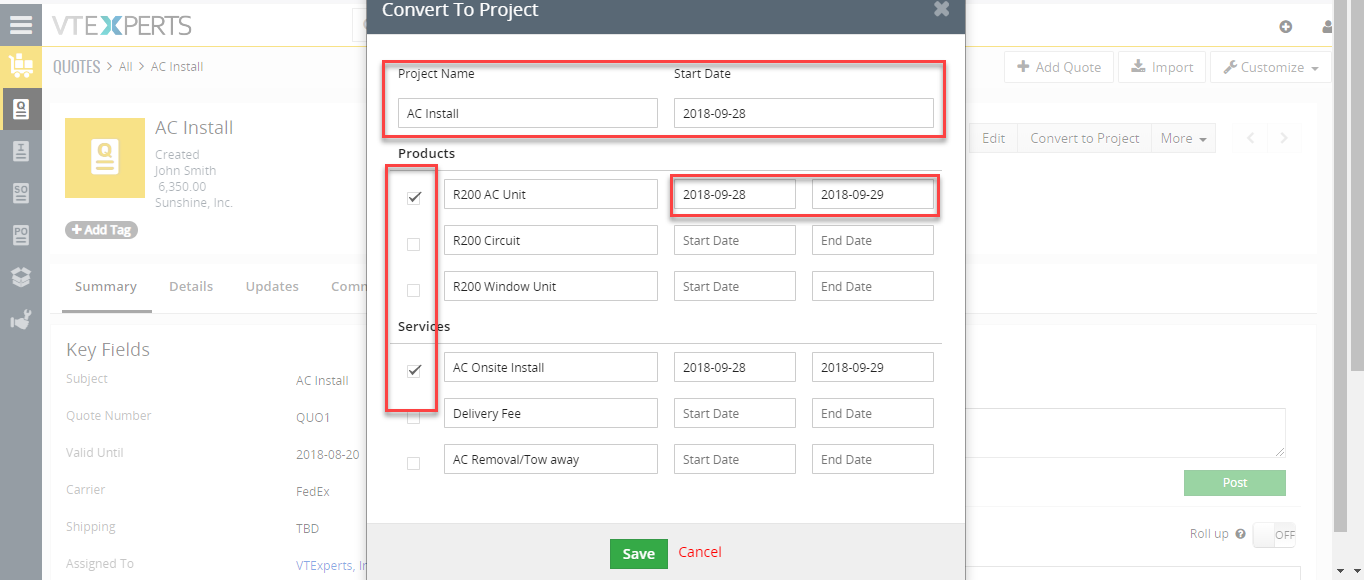The width and height of the screenshot is (1364, 580).
Task: Click AC Removal/Tow away Start Date field
Action: point(735,459)
